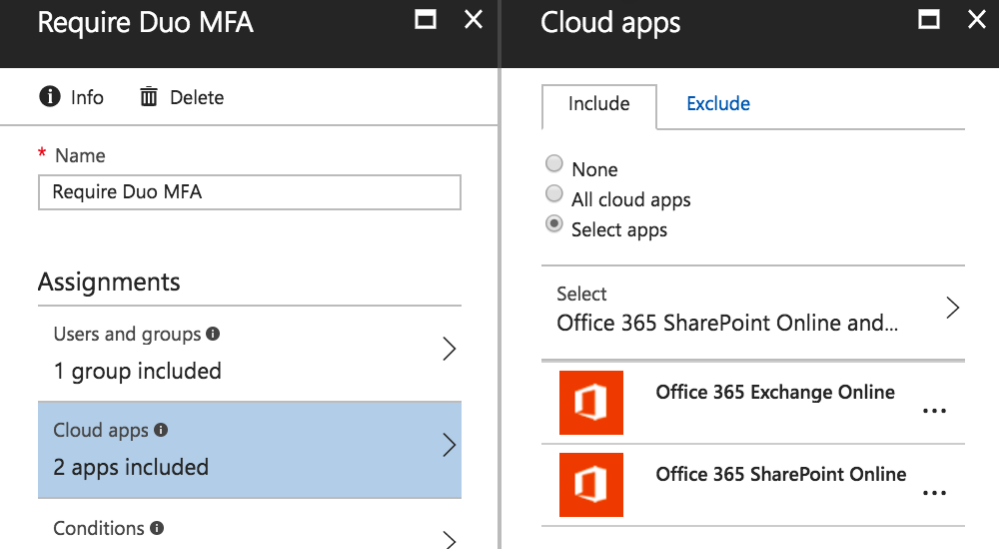Click Office 365 SharePoint Online app icon

[x=591, y=485]
